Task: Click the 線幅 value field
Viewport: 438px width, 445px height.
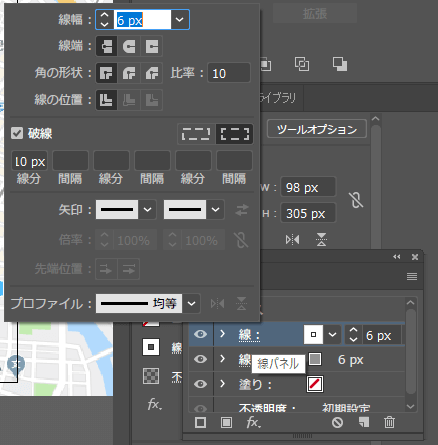Action: (x=143, y=20)
